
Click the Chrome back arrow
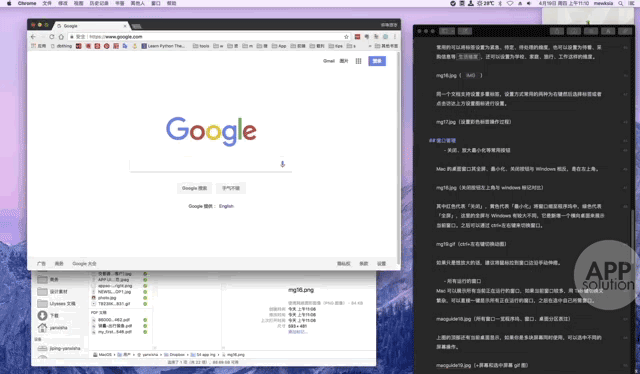point(33,37)
